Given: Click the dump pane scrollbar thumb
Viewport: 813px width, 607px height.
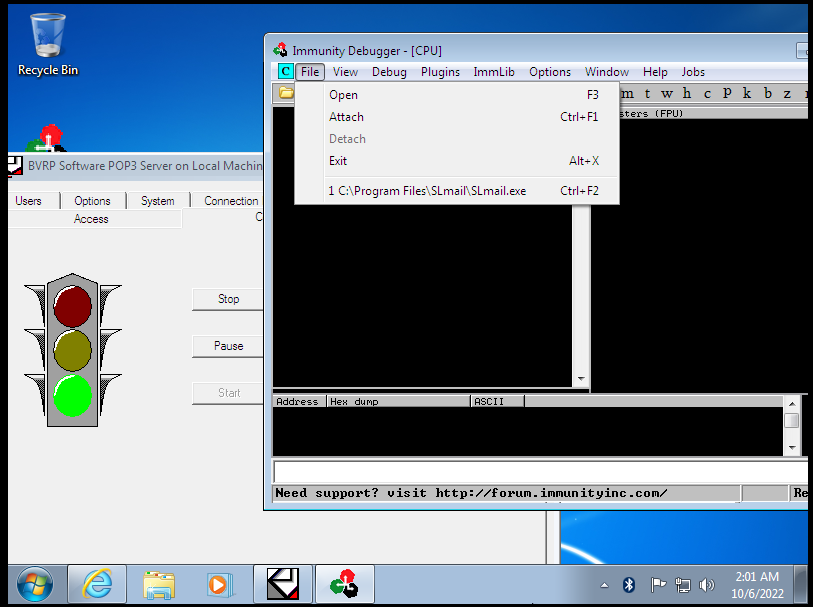Looking at the screenshot, I should tap(792, 420).
